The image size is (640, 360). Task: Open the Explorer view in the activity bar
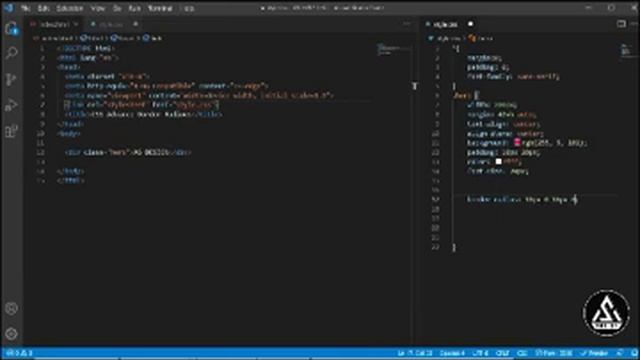click(x=11, y=29)
